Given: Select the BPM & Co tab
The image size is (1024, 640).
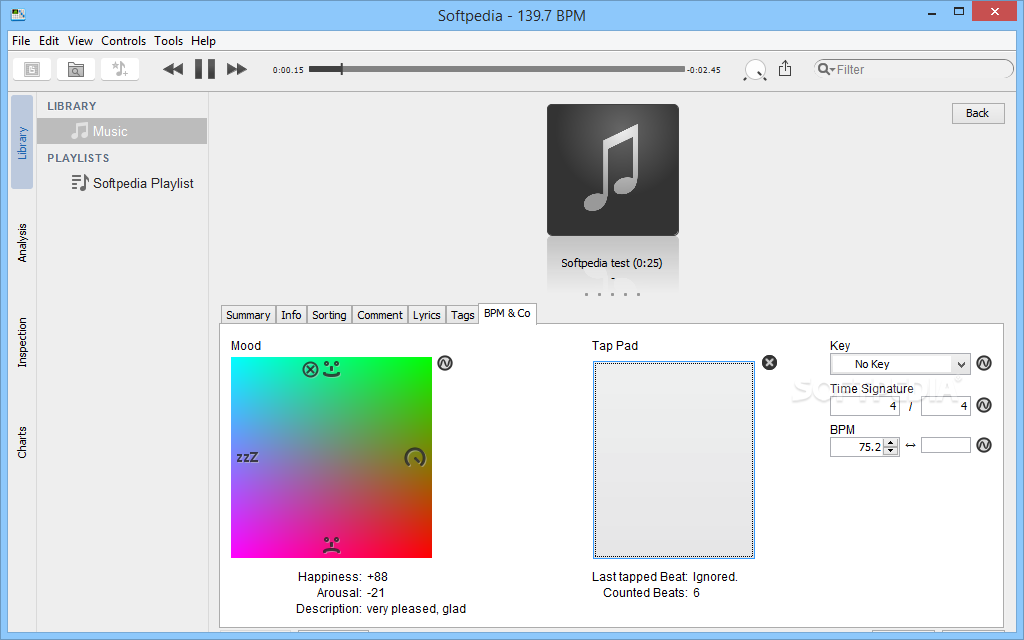Looking at the screenshot, I should pos(507,313).
